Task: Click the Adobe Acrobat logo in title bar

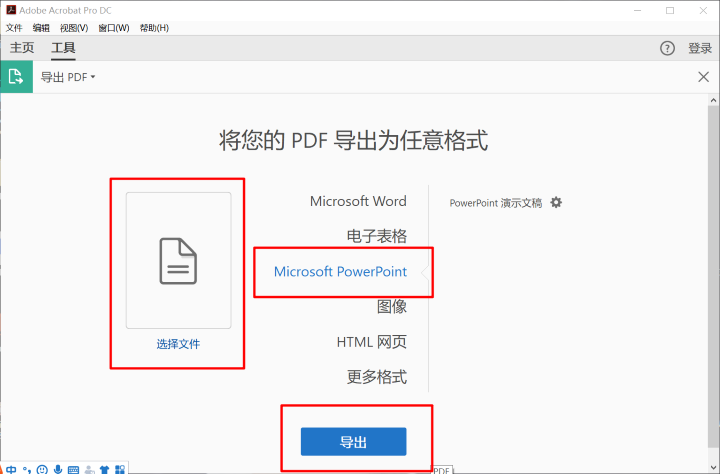Action: (11, 10)
